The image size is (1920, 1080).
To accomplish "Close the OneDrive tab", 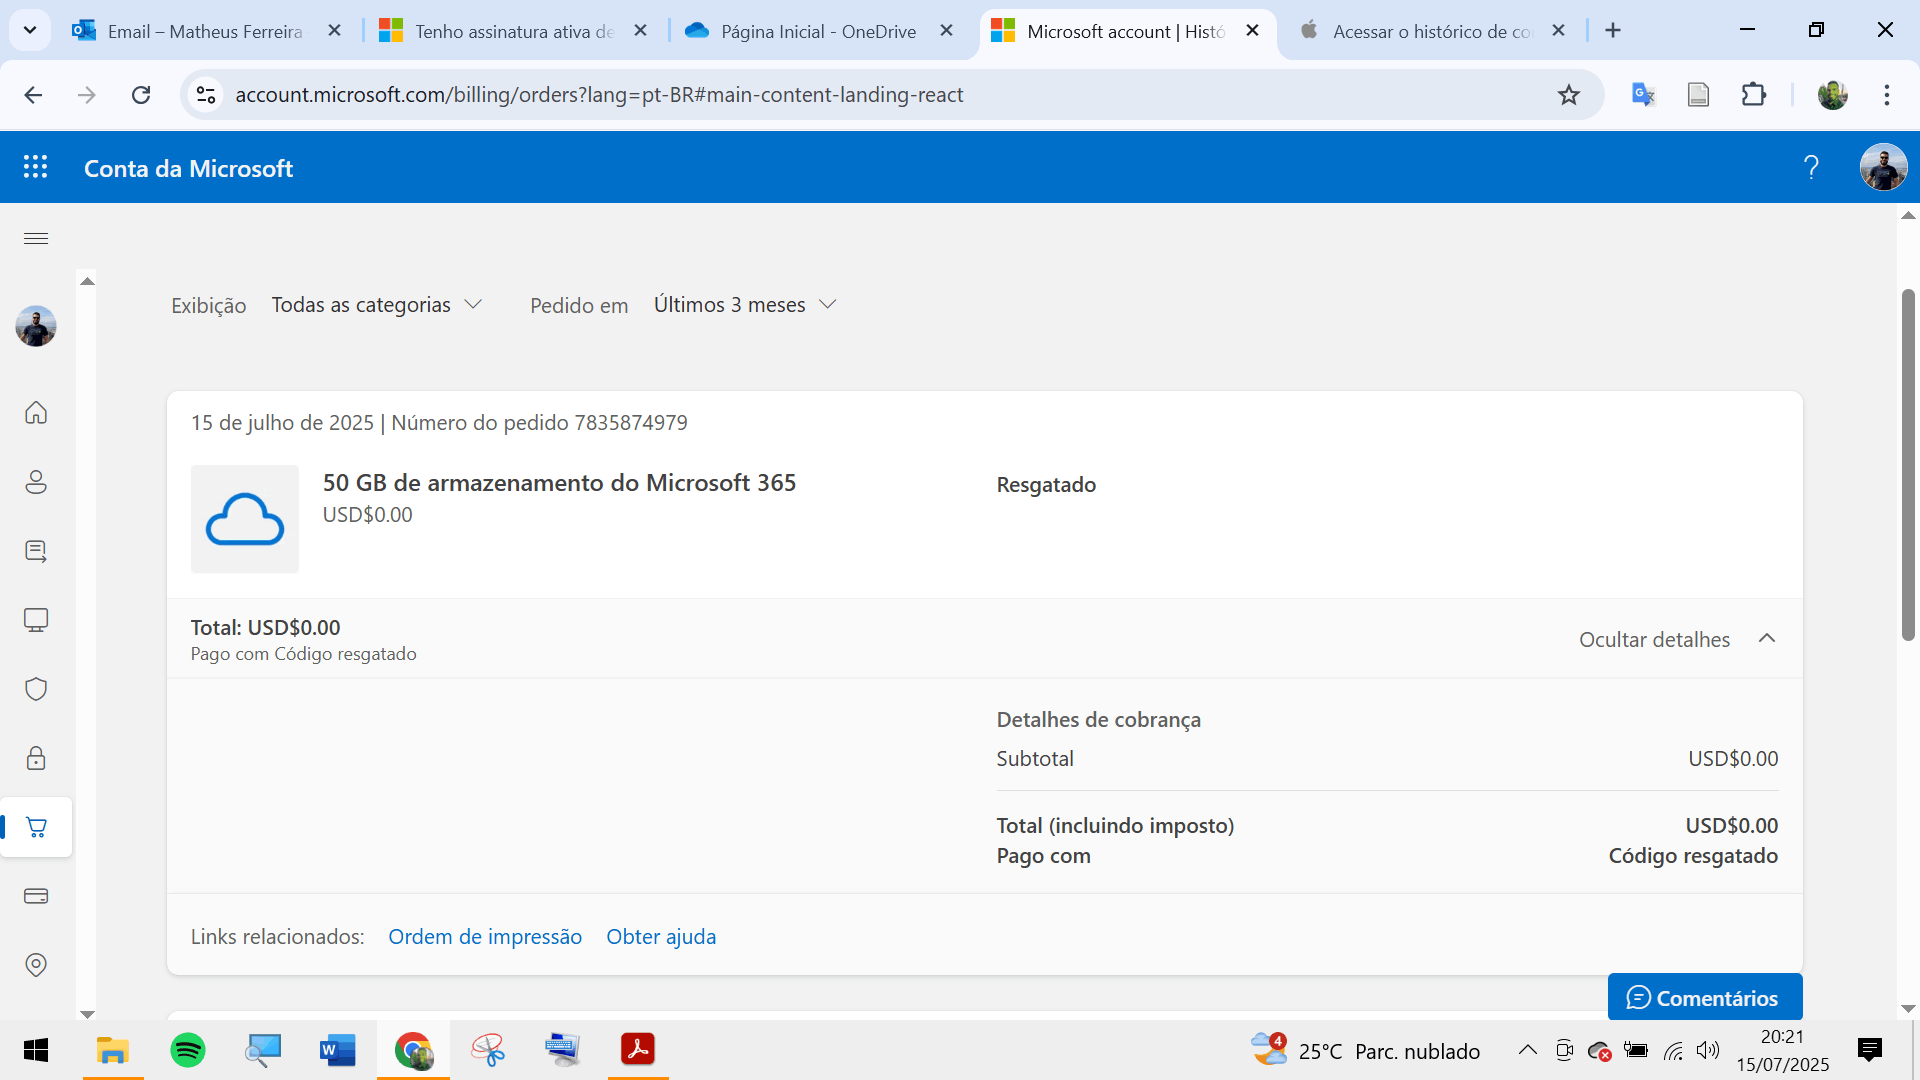I will point(946,31).
